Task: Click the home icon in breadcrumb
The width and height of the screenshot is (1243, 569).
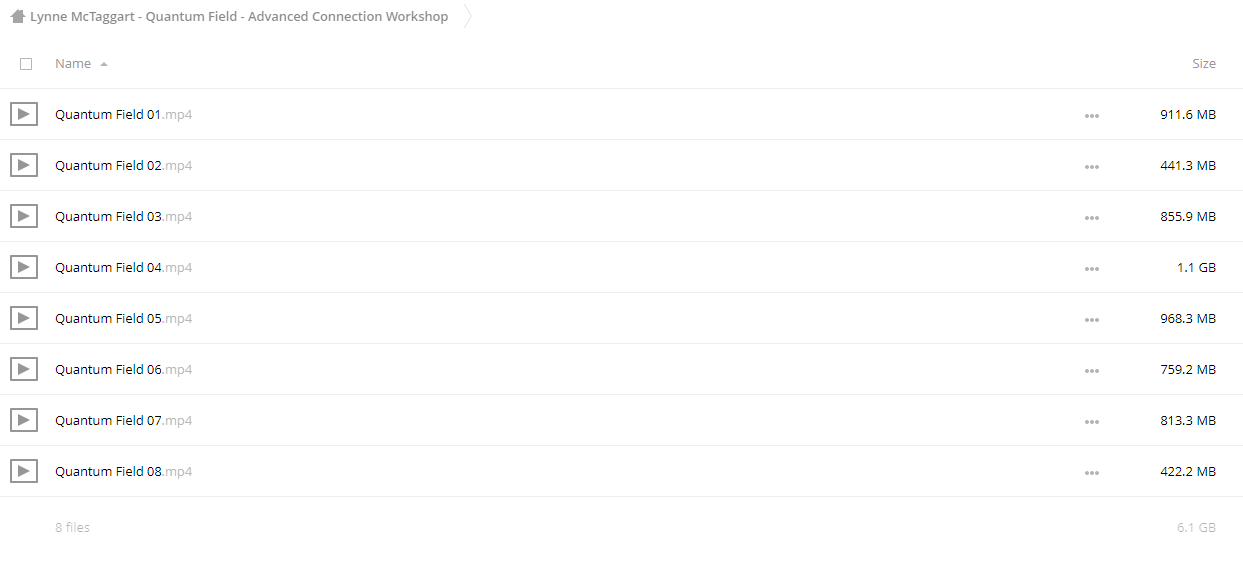Action: pyautogui.click(x=17, y=16)
